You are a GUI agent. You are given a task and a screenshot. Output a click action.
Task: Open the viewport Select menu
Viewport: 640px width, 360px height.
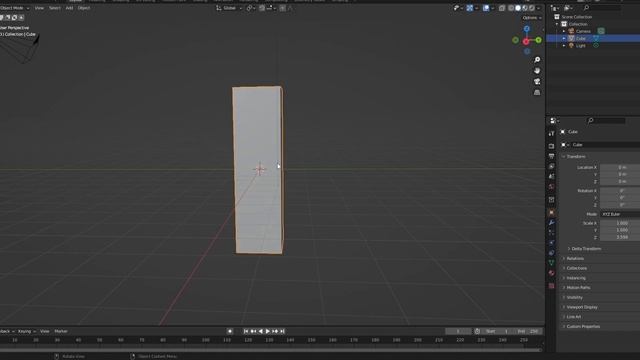tap(55, 8)
